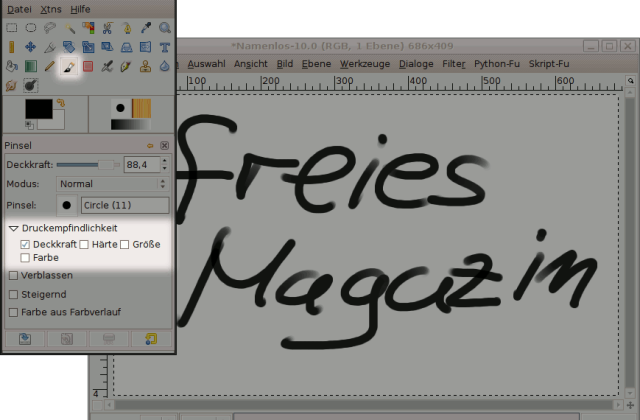
Task: Select the Shear tool
Action: pyautogui.click(x=107, y=47)
